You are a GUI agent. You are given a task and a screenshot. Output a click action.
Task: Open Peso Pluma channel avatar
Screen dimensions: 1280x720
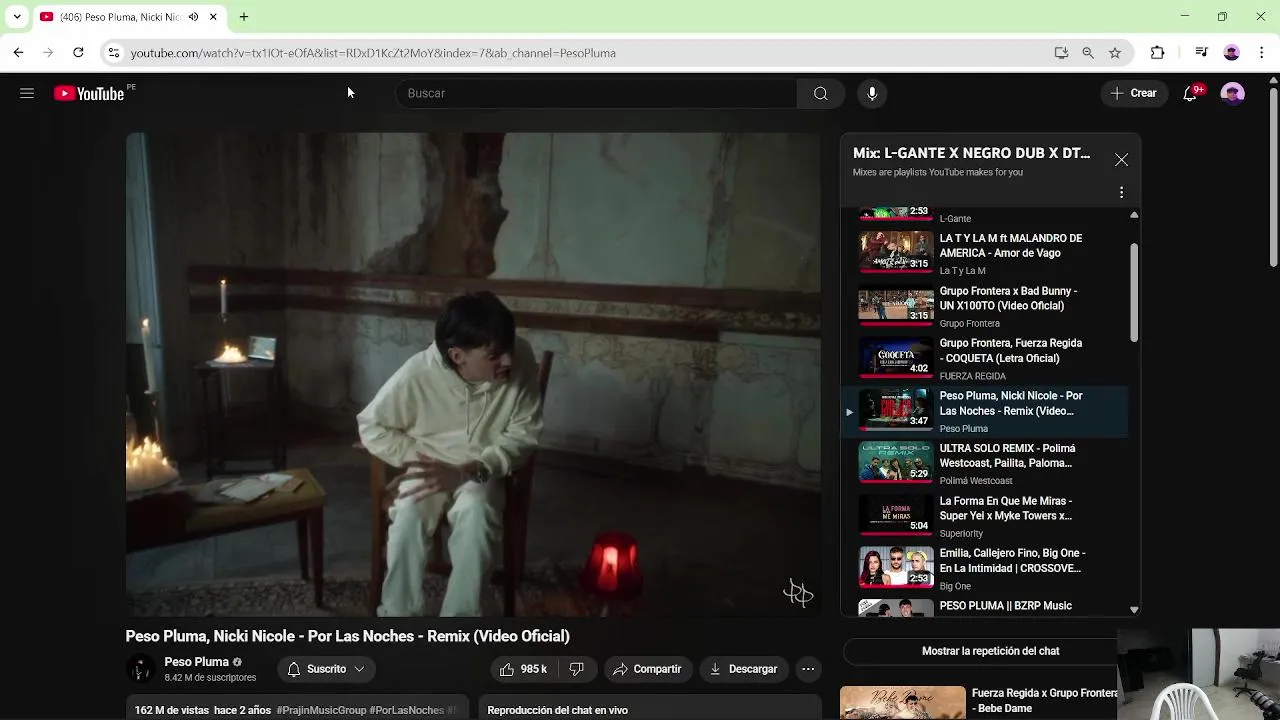point(141,669)
